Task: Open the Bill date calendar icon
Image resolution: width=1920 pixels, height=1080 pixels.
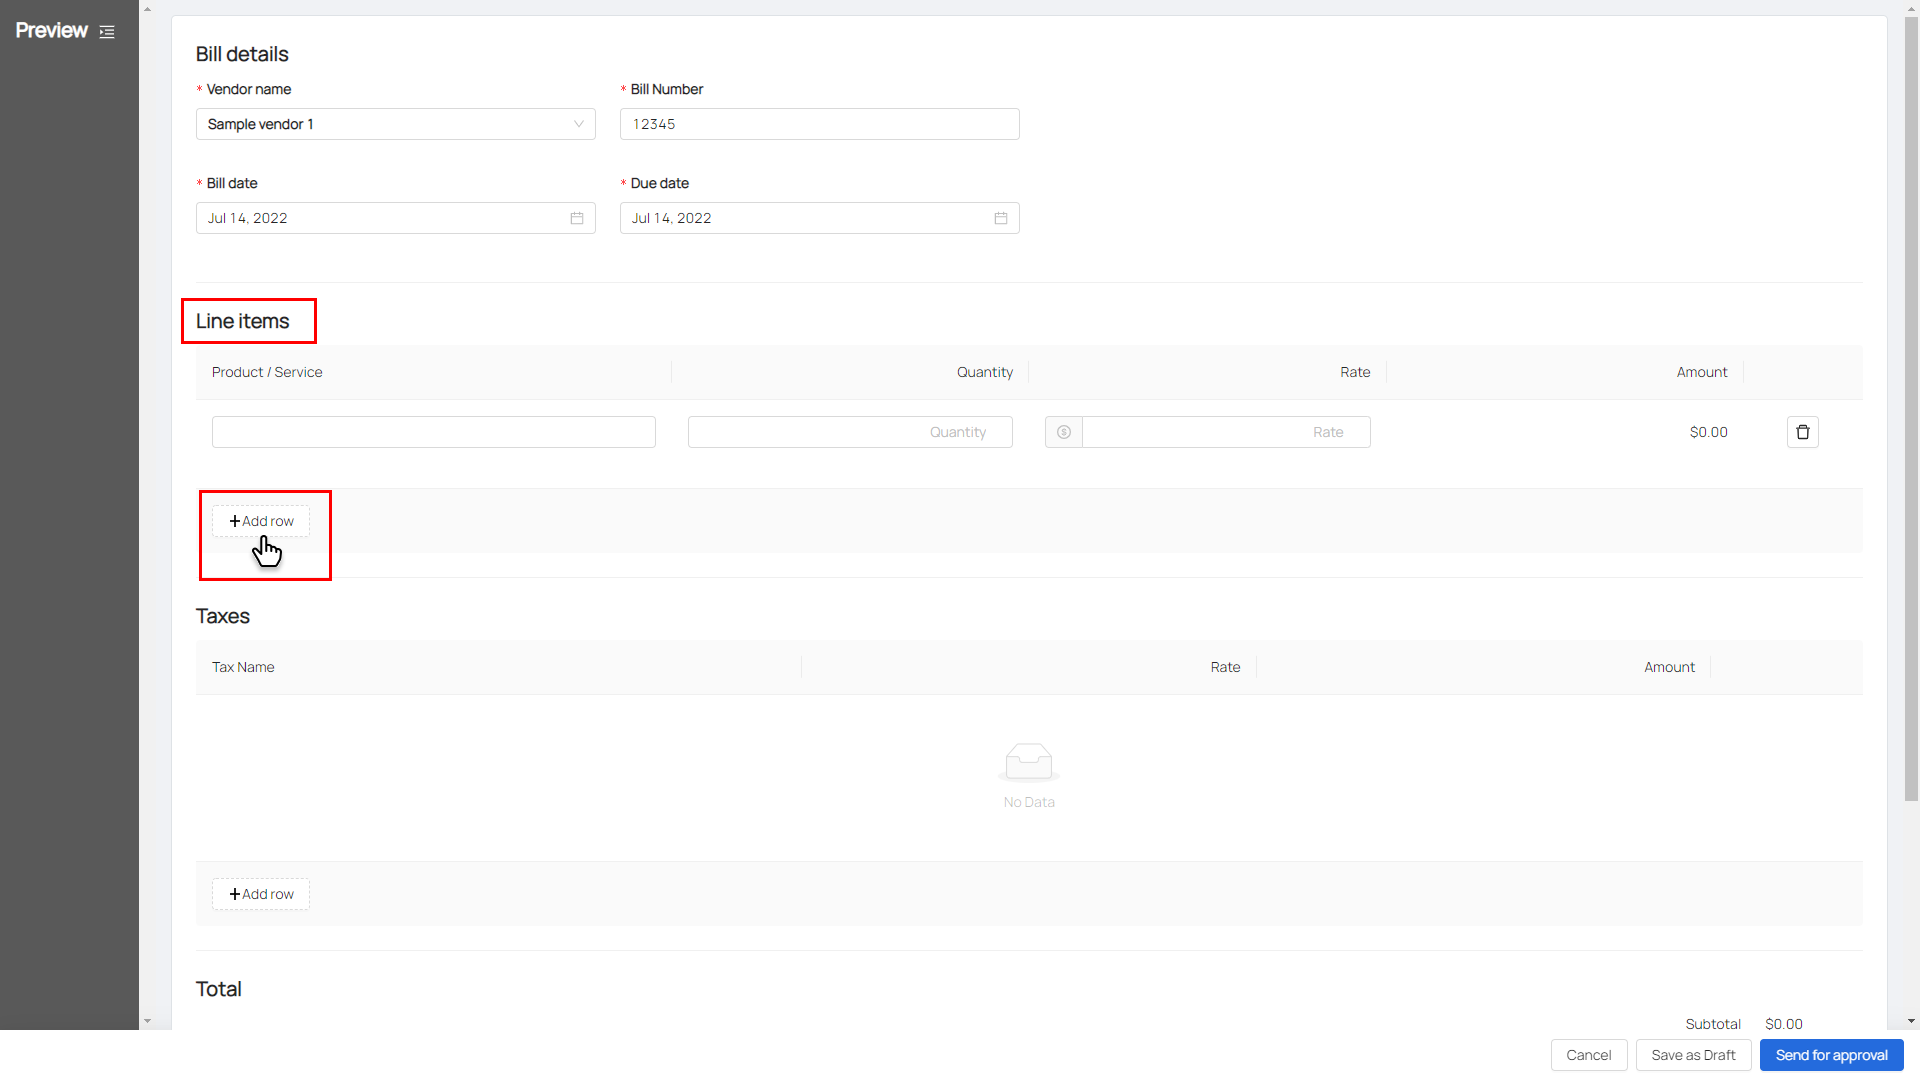Action: pyautogui.click(x=577, y=218)
